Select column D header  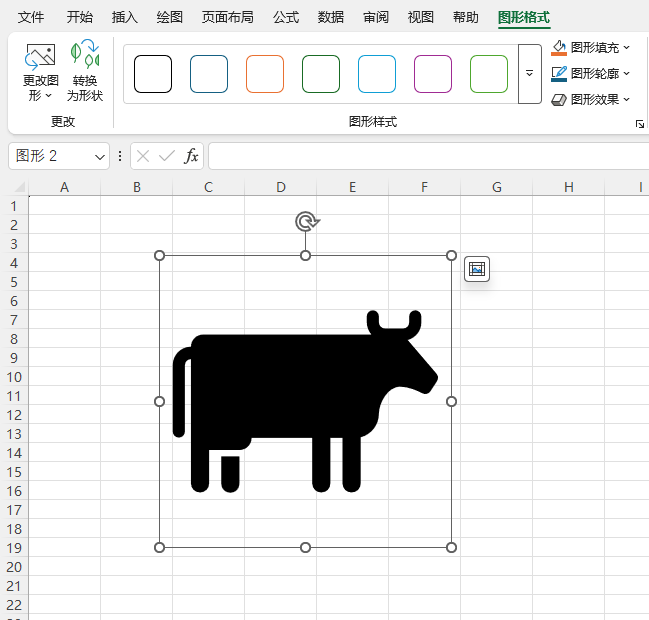click(281, 187)
